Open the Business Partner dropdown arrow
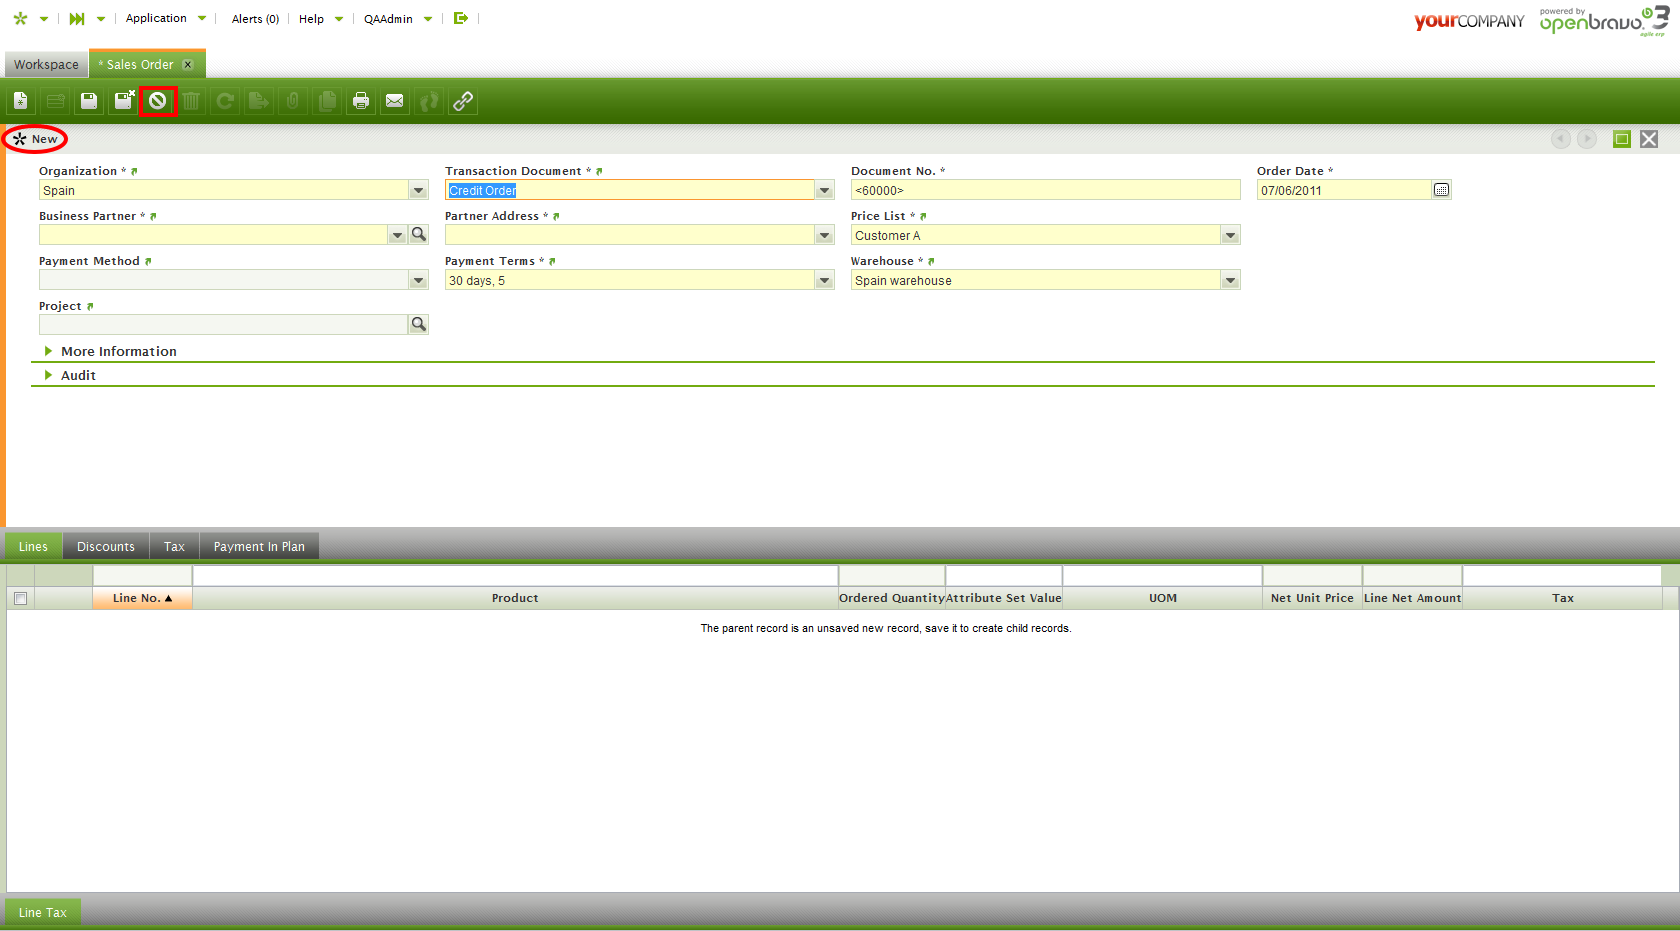The width and height of the screenshot is (1680, 931). click(397, 235)
